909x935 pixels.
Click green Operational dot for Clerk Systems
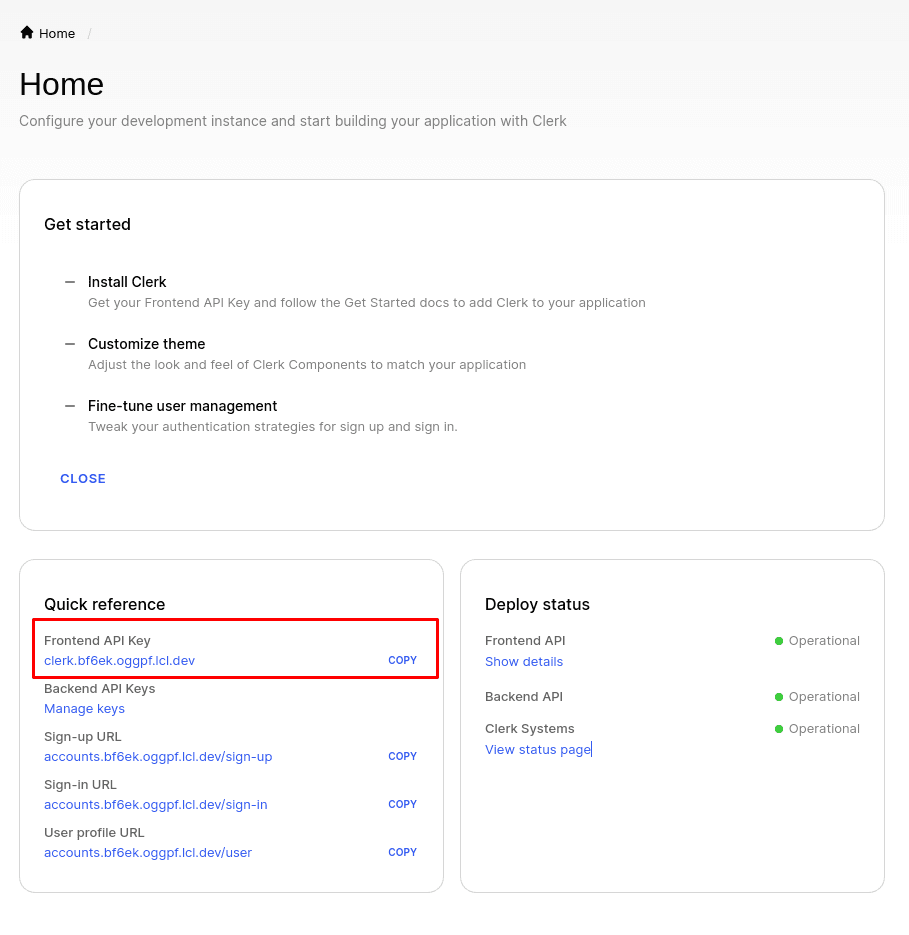pyautogui.click(x=778, y=729)
